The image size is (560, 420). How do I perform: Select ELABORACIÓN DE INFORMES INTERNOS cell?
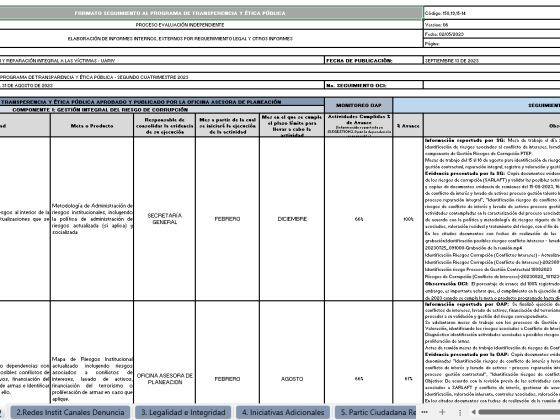211,39
